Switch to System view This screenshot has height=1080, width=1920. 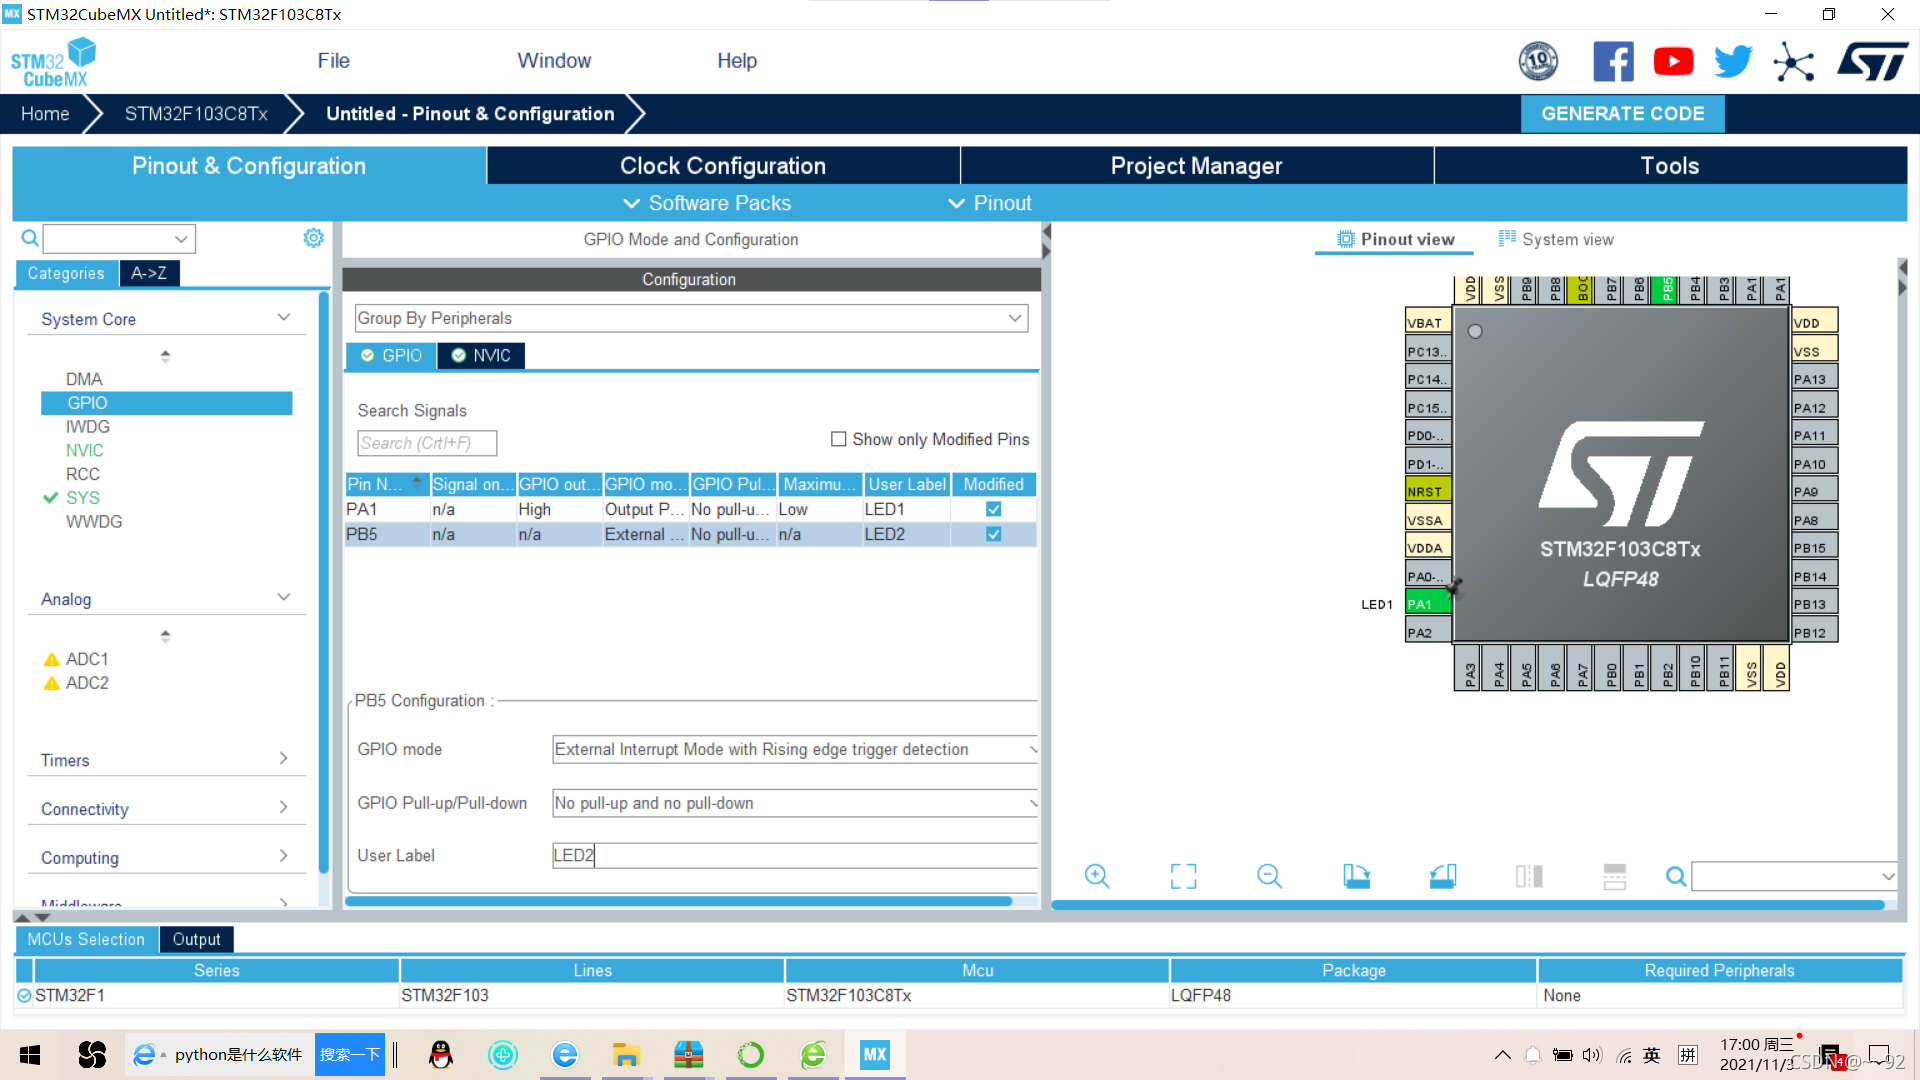[x=1556, y=239]
